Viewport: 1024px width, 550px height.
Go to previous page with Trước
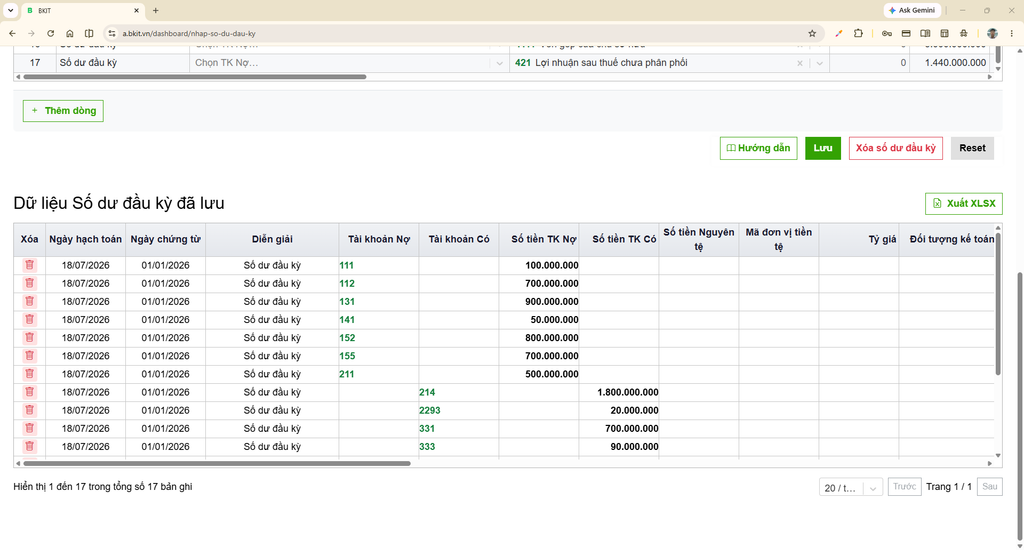coord(904,487)
